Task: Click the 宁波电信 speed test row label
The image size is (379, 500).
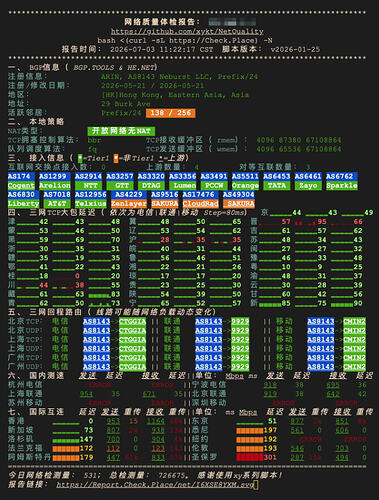Action: pyautogui.click(x=209, y=385)
